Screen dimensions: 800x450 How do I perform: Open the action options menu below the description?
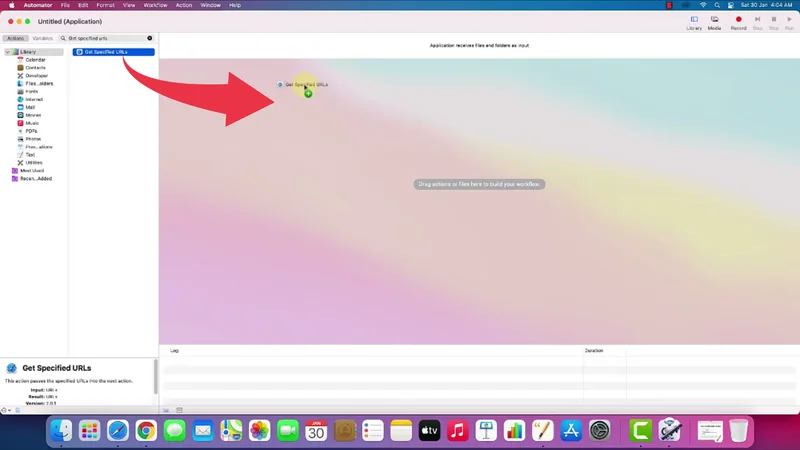click(x=7, y=410)
